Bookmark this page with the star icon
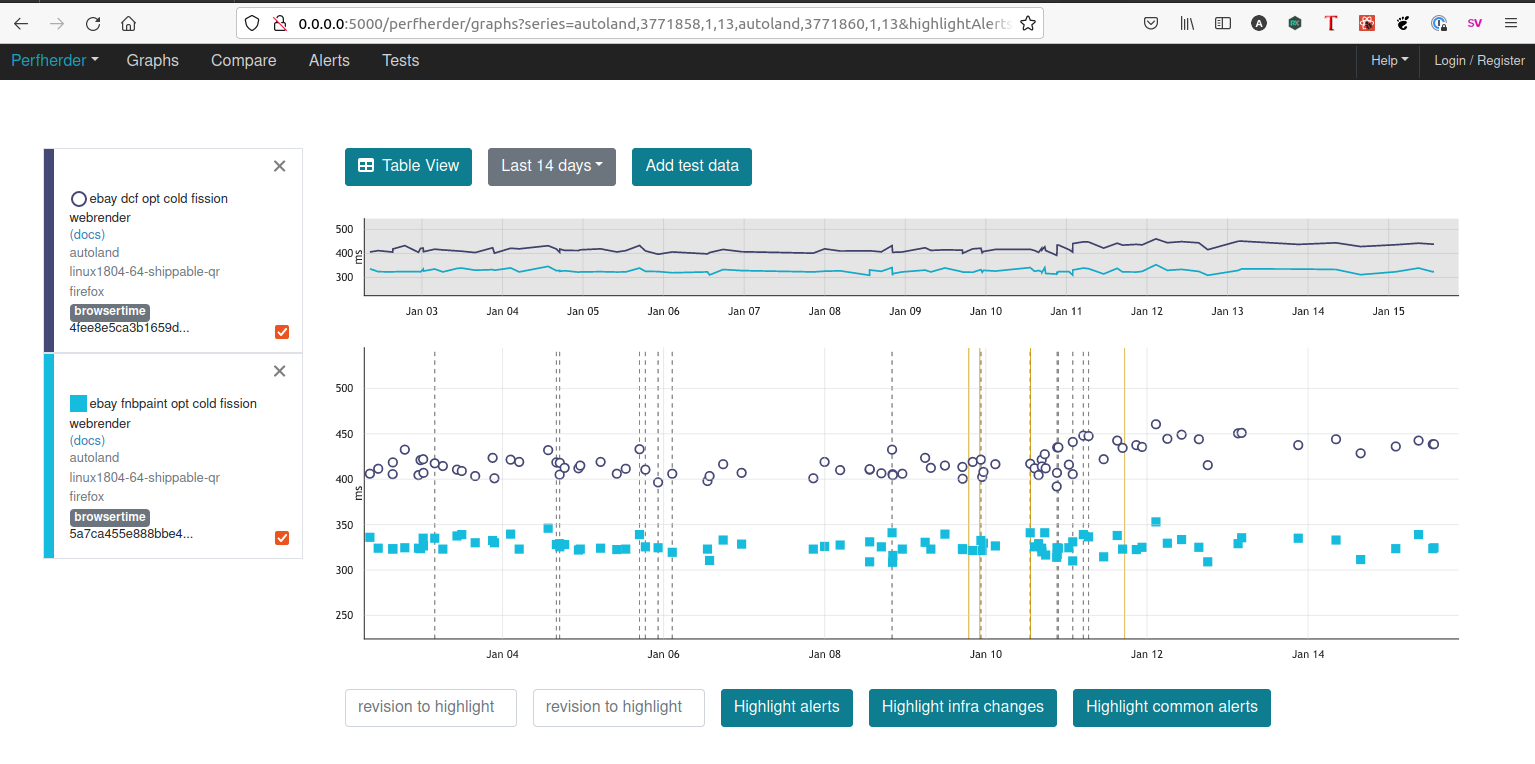Viewport: 1535px width, 764px height. click(1027, 24)
